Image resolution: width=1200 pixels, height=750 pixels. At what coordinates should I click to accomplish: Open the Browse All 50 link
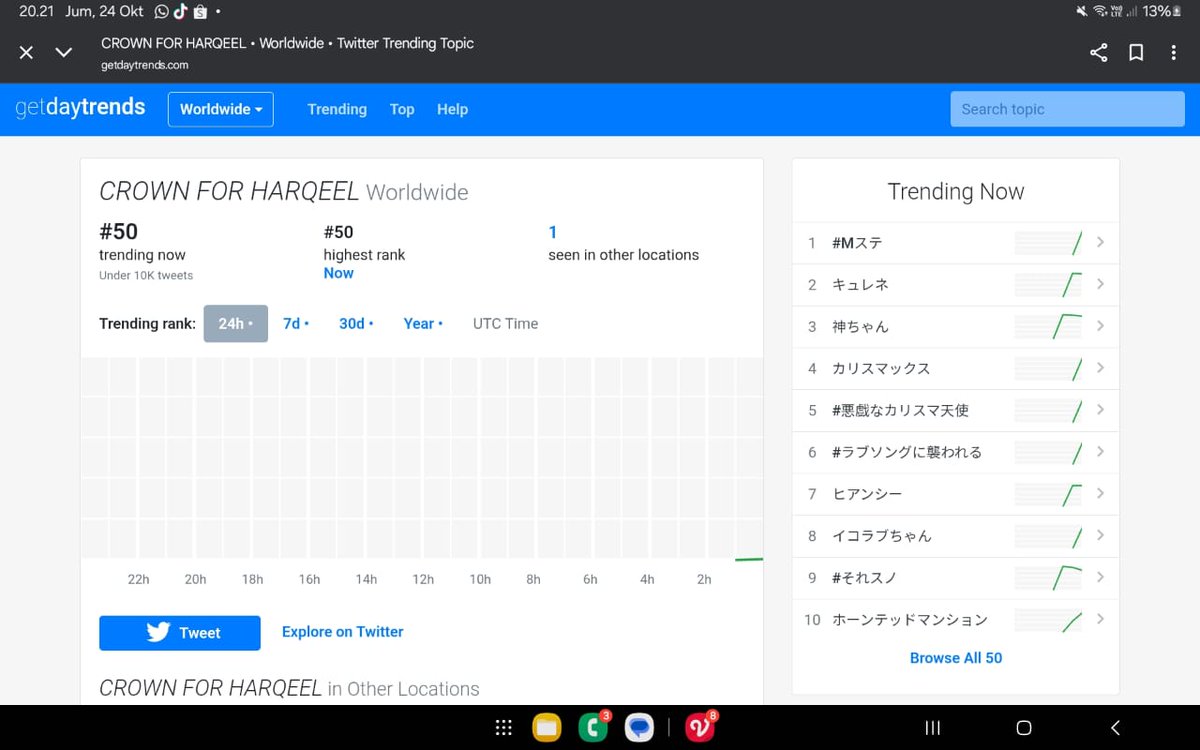coord(956,658)
